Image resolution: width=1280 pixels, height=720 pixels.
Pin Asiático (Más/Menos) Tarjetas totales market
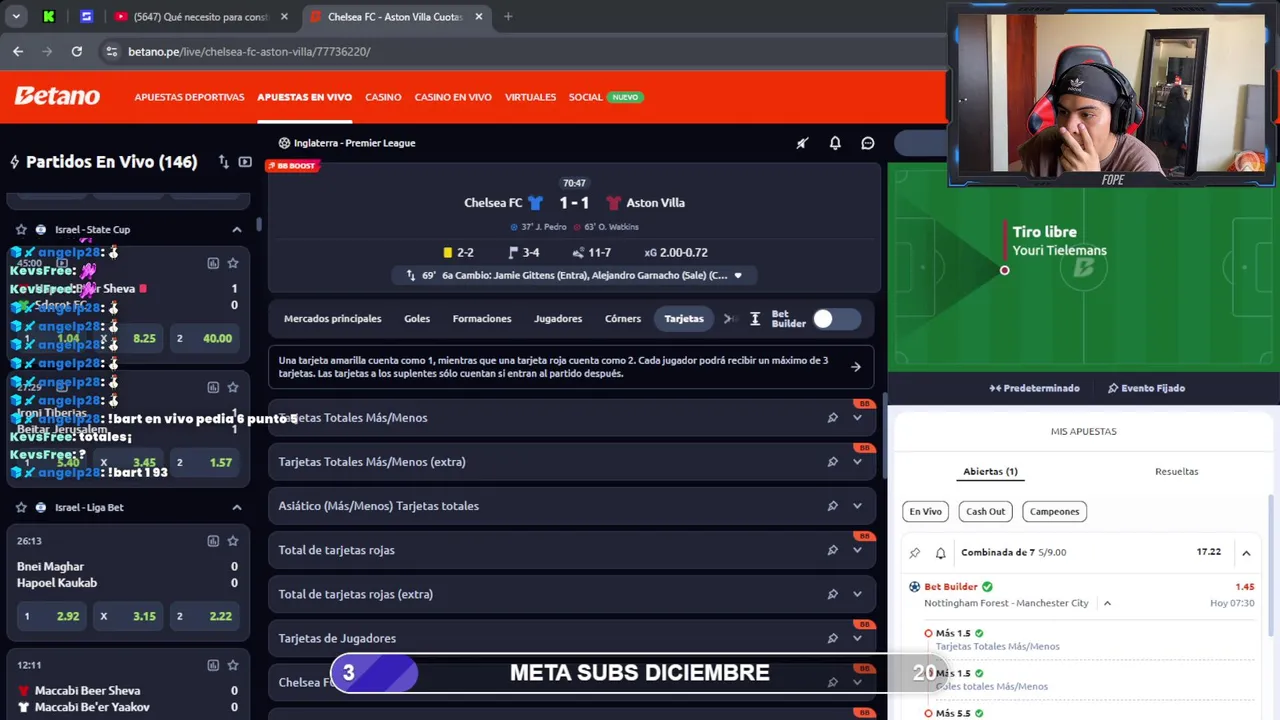pyautogui.click(x=832, y=506)
